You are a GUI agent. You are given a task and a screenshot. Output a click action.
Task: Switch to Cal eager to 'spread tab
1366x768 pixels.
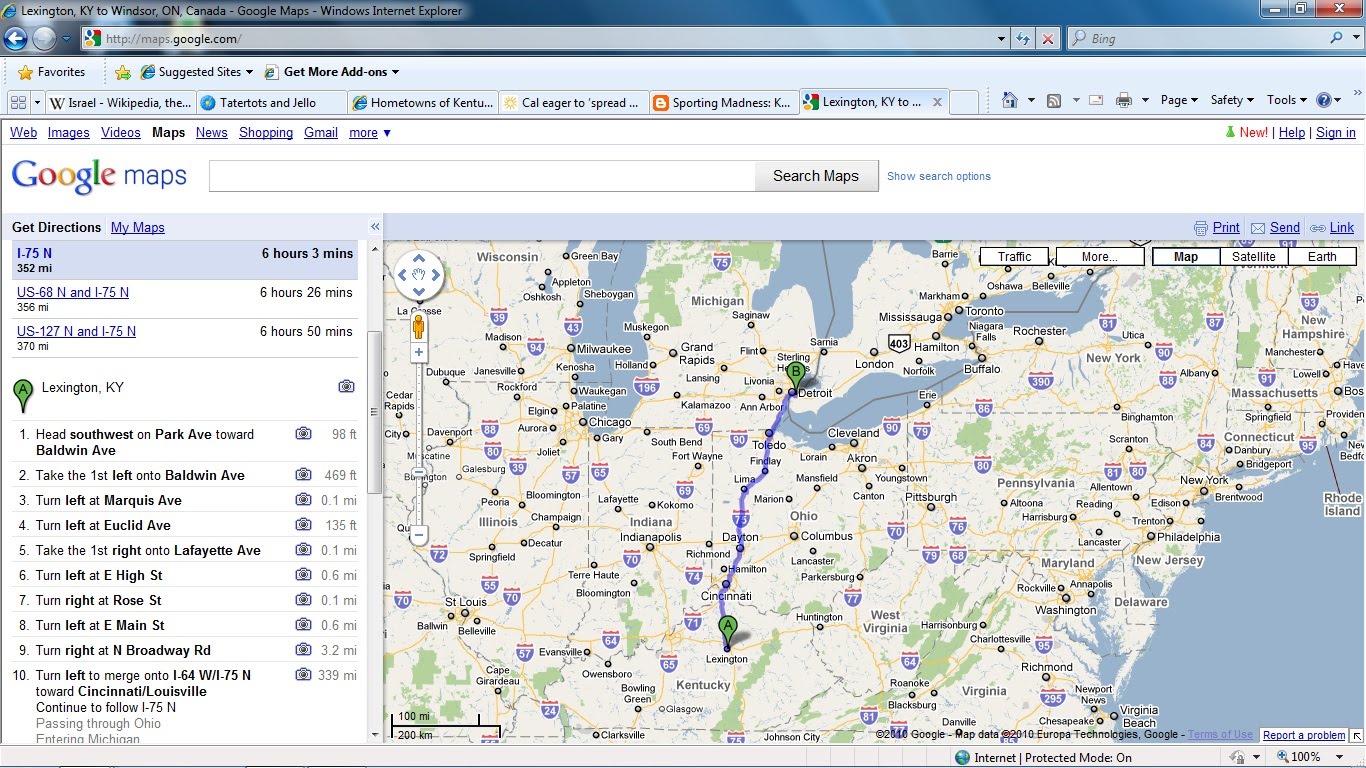[573, 102]
